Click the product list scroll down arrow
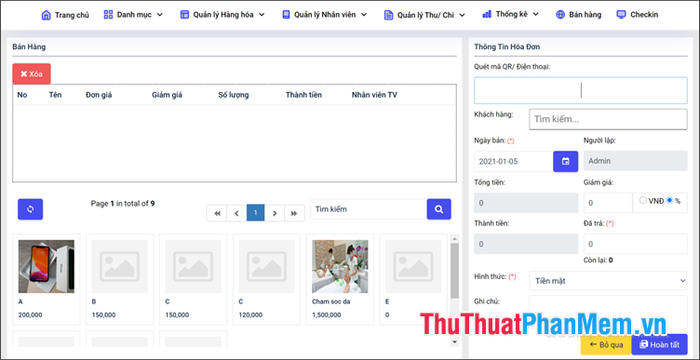This screenshot has height=360, width=700. (454, 342)
